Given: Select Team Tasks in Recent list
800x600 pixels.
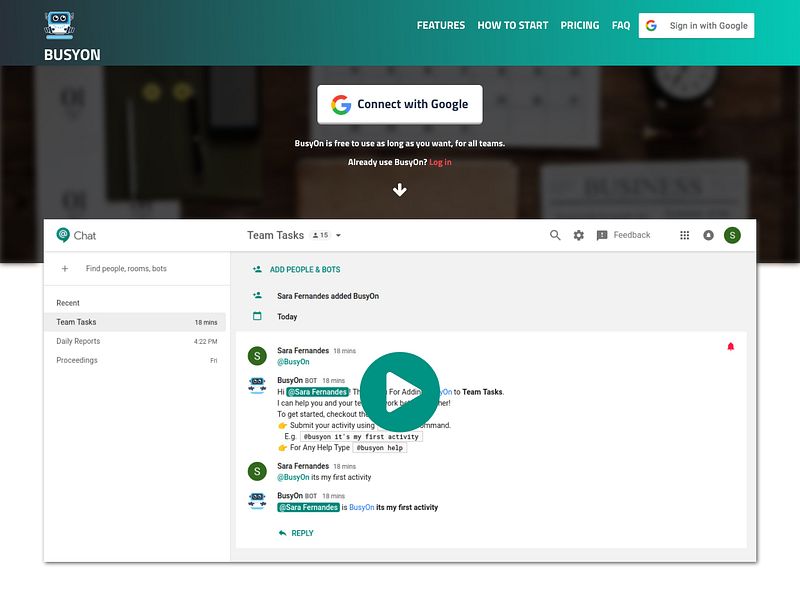Looking at the screenshot, I should [x=135, y=322].
